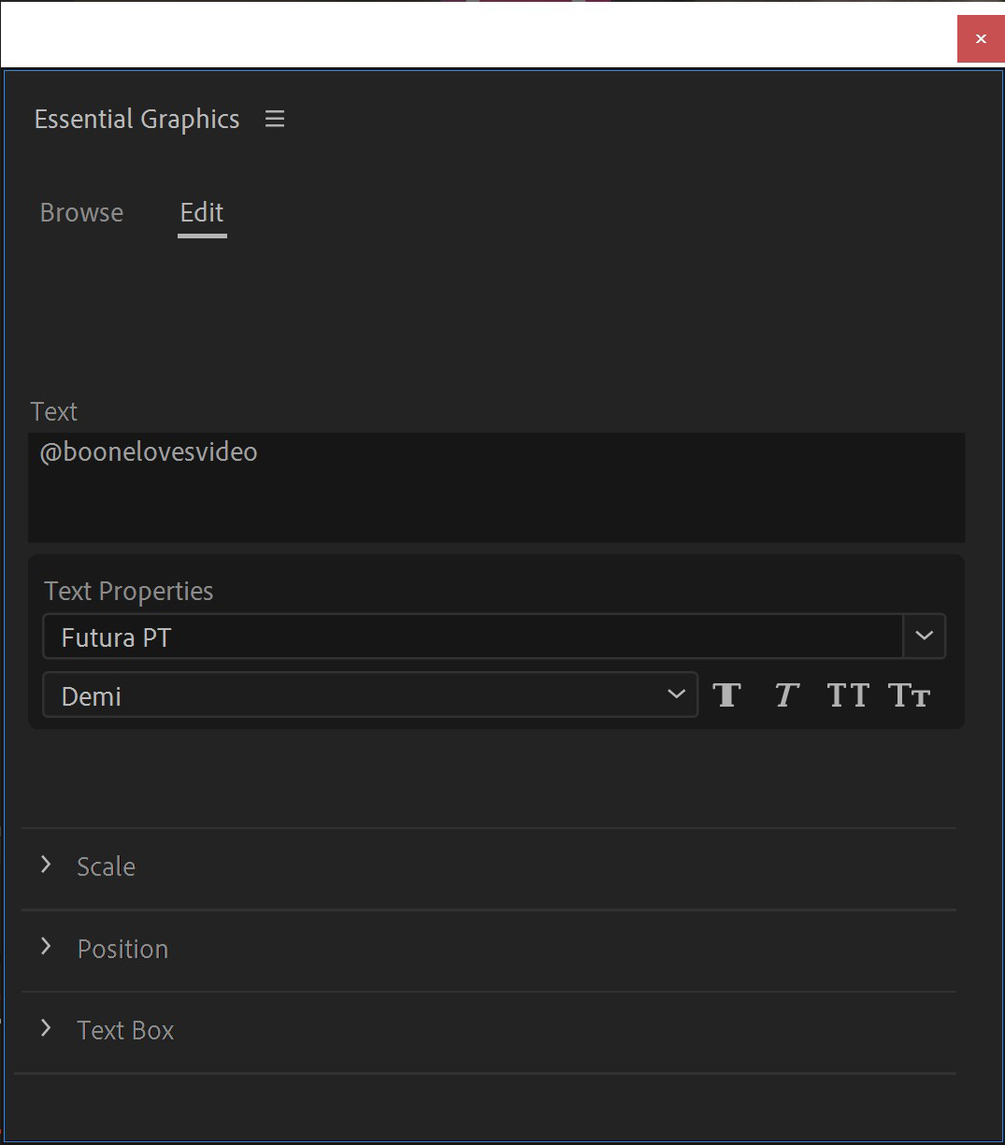Click the Position section label
Image resolution: width=1005 pixels, height=1145 pixels.
(123, 948)
